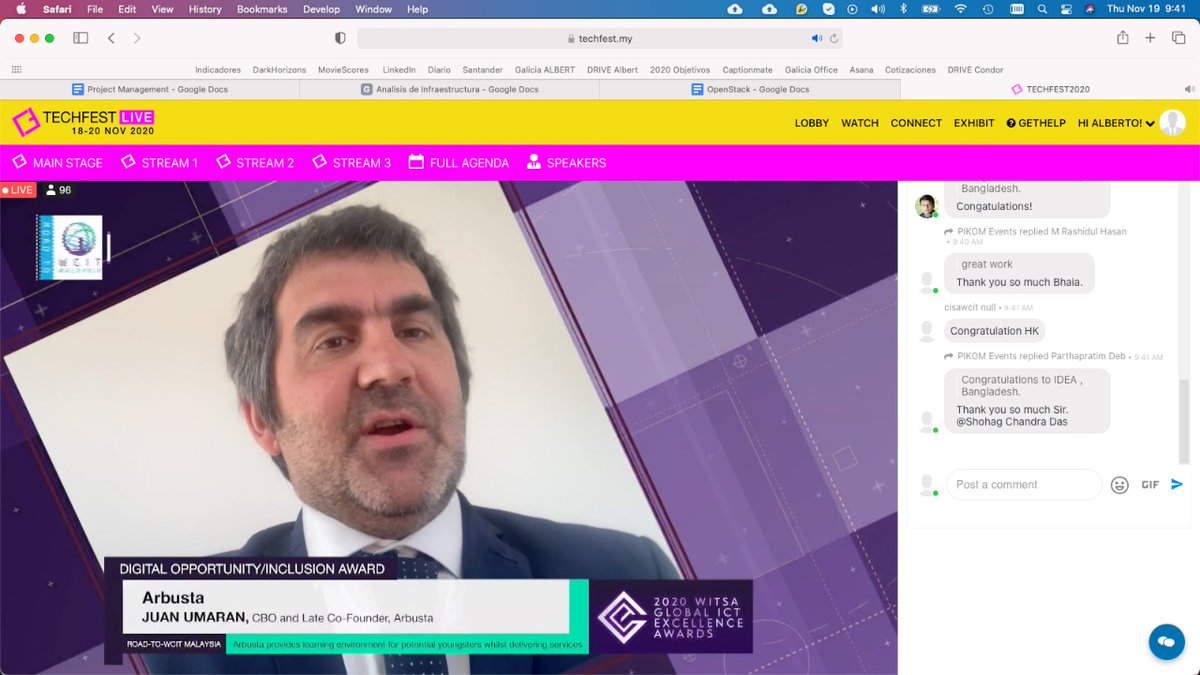Go forward with Safari forward arrow
The width and height of the screenshot is (1200, 675).
pyautogui.click(x=137, y=38)
